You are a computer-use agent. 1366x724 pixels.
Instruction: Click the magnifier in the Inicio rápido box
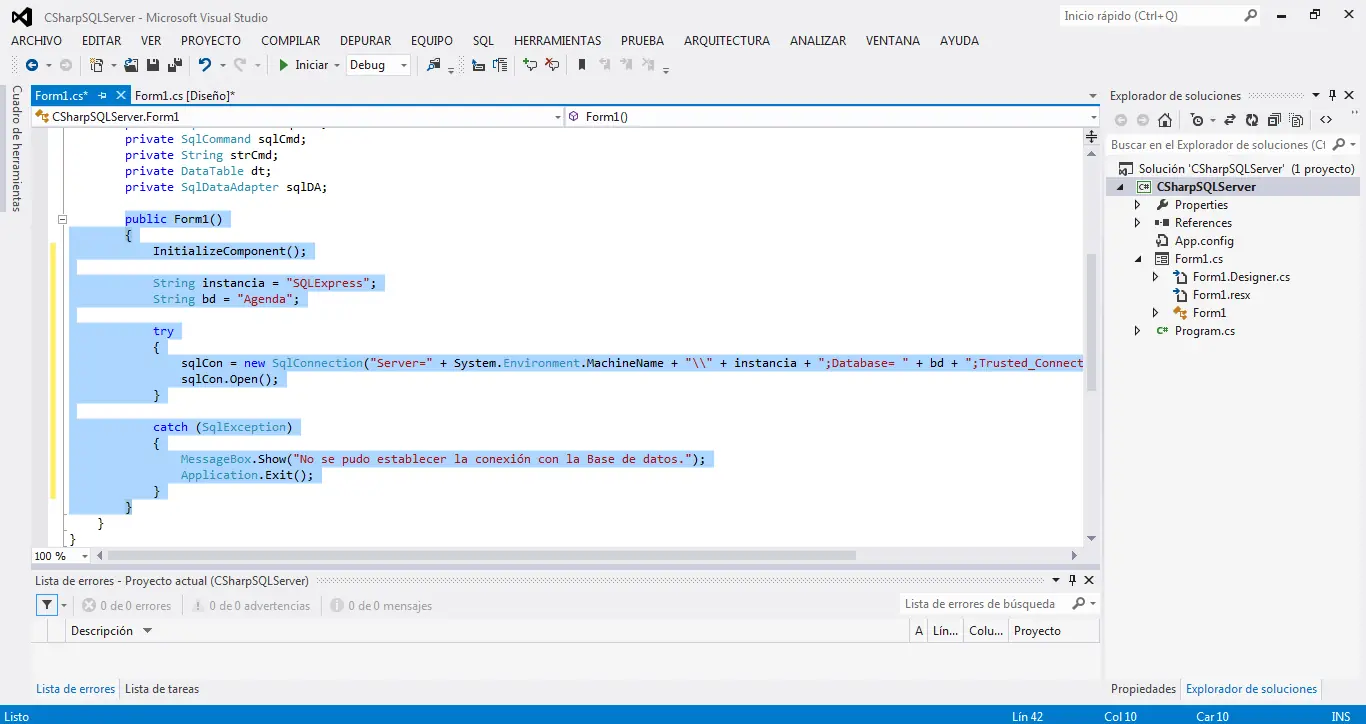pos(1250,16)
